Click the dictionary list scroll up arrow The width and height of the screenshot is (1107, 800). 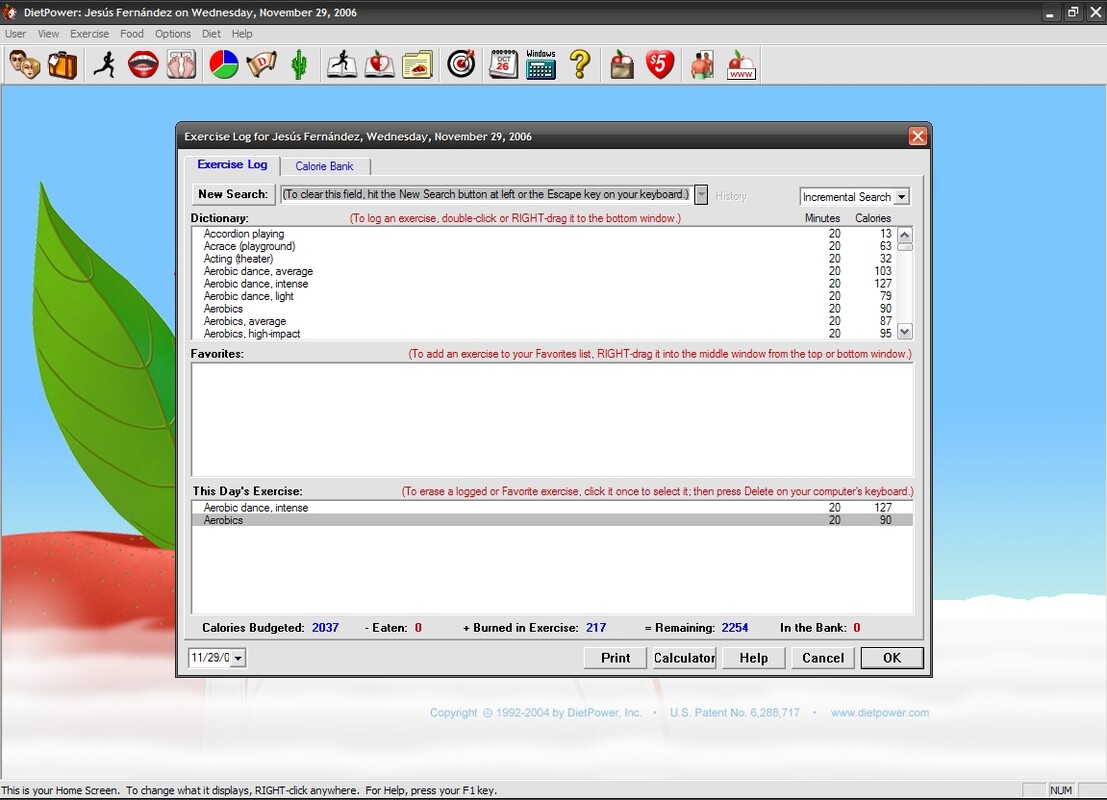tap(904, 234)
